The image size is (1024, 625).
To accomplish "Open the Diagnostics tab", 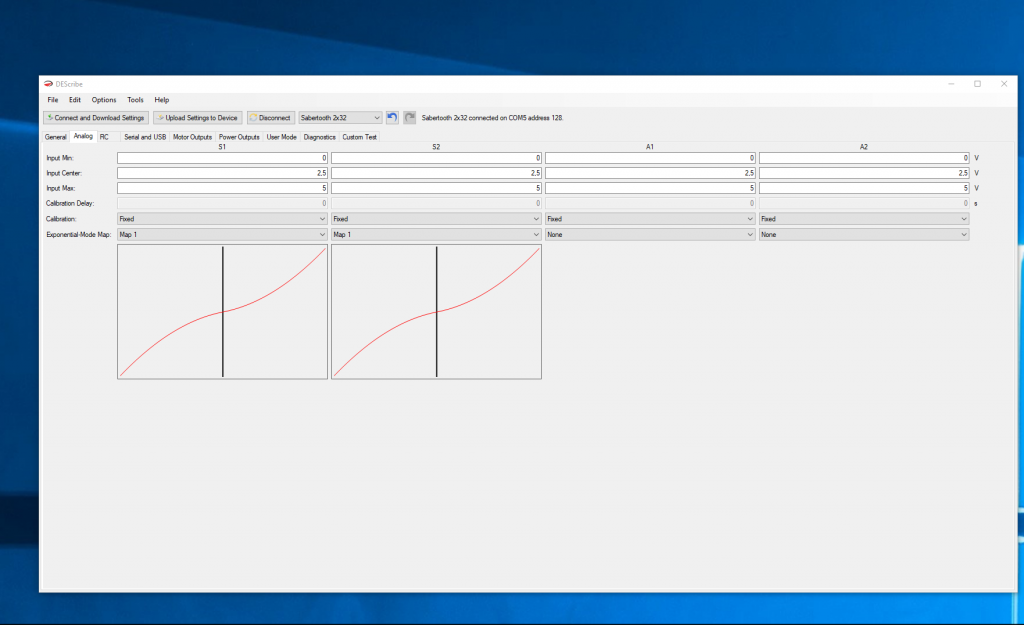I will click(319, 137).
